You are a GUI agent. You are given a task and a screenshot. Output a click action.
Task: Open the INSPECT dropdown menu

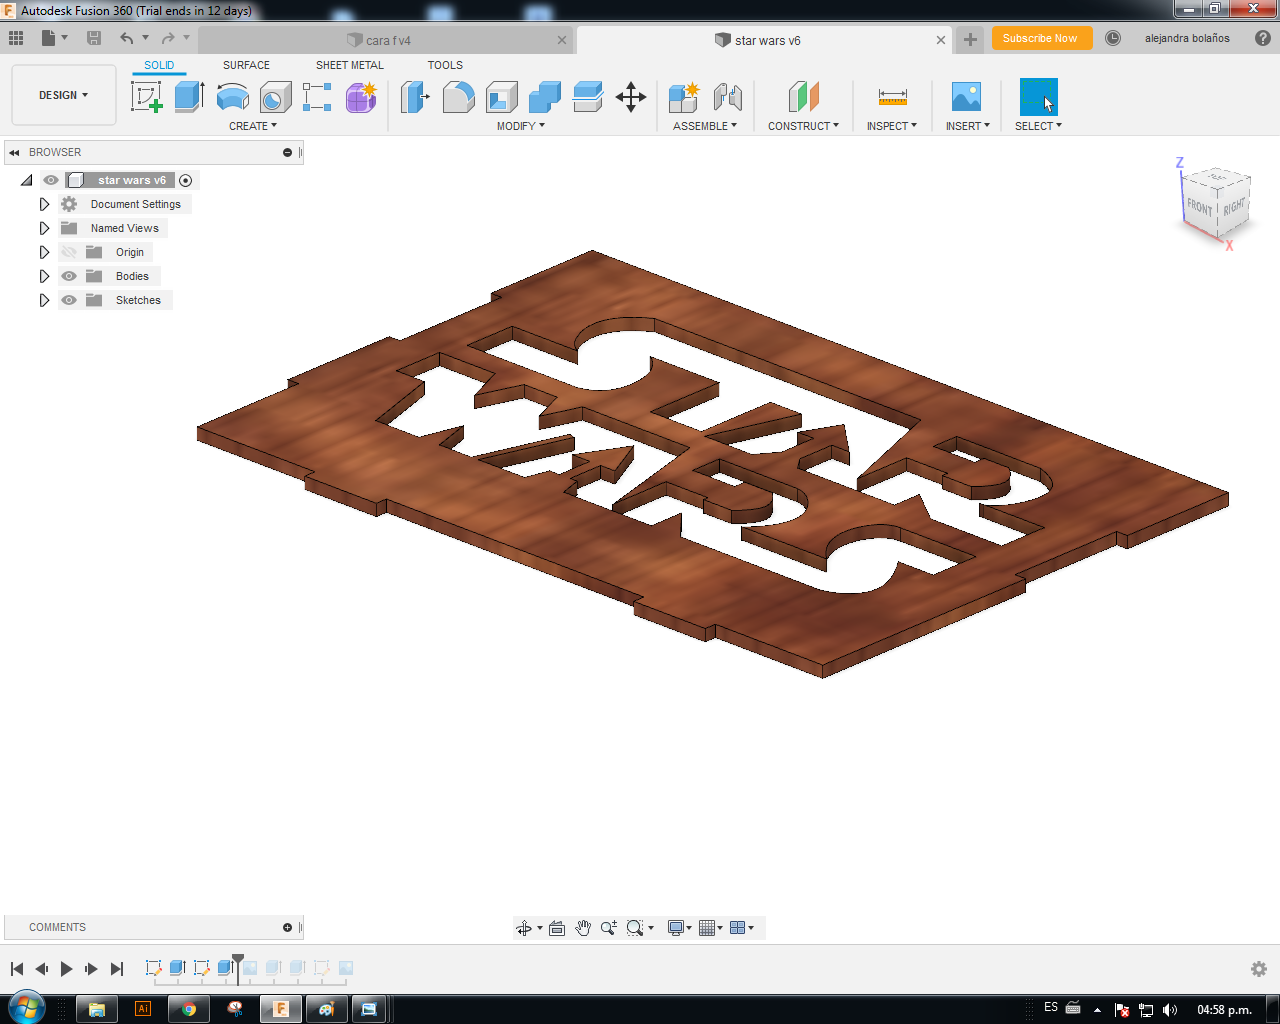[892, 126]
